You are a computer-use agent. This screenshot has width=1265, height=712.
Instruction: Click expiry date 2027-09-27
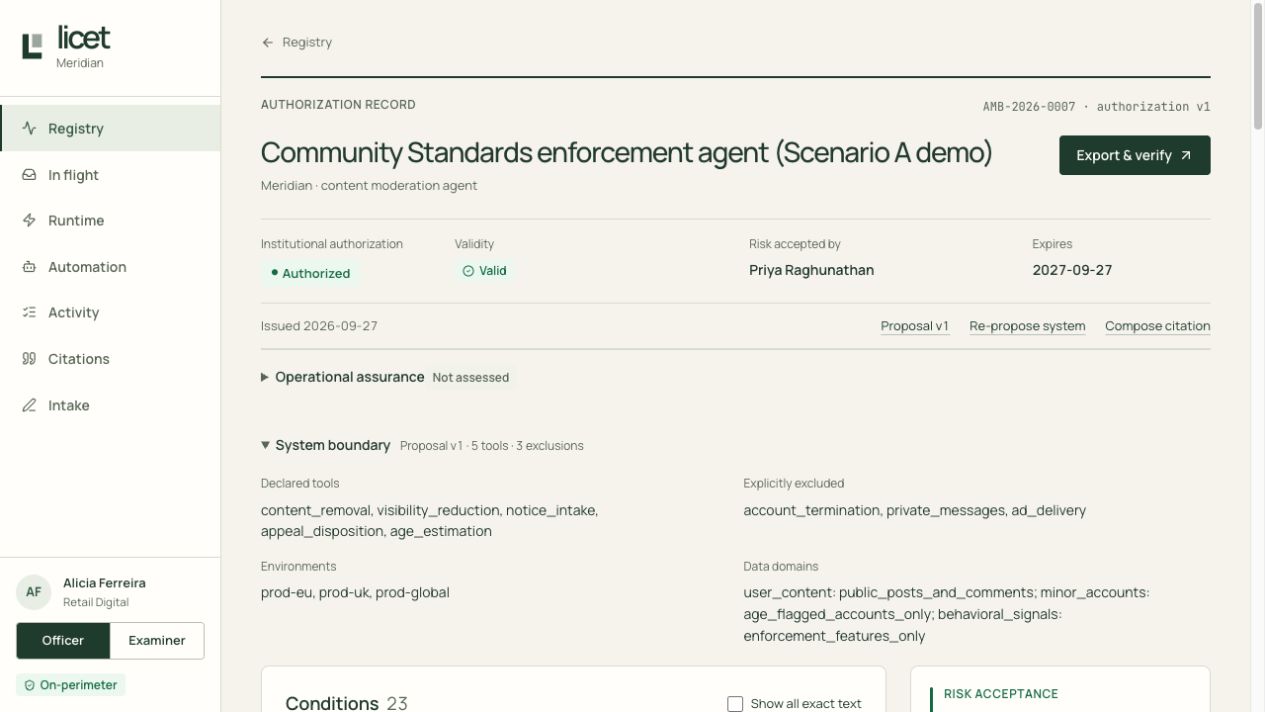pos(1072,270)
